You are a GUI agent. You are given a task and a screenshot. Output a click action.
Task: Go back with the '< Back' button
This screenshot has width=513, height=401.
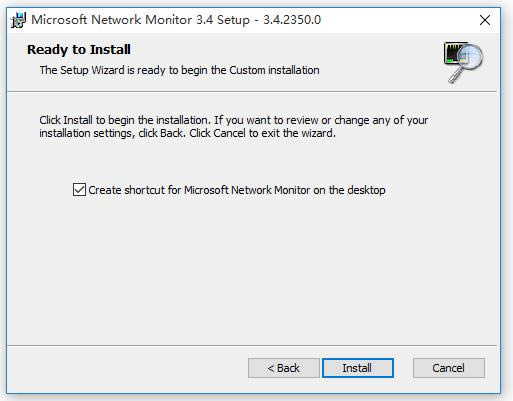point(284,368)
